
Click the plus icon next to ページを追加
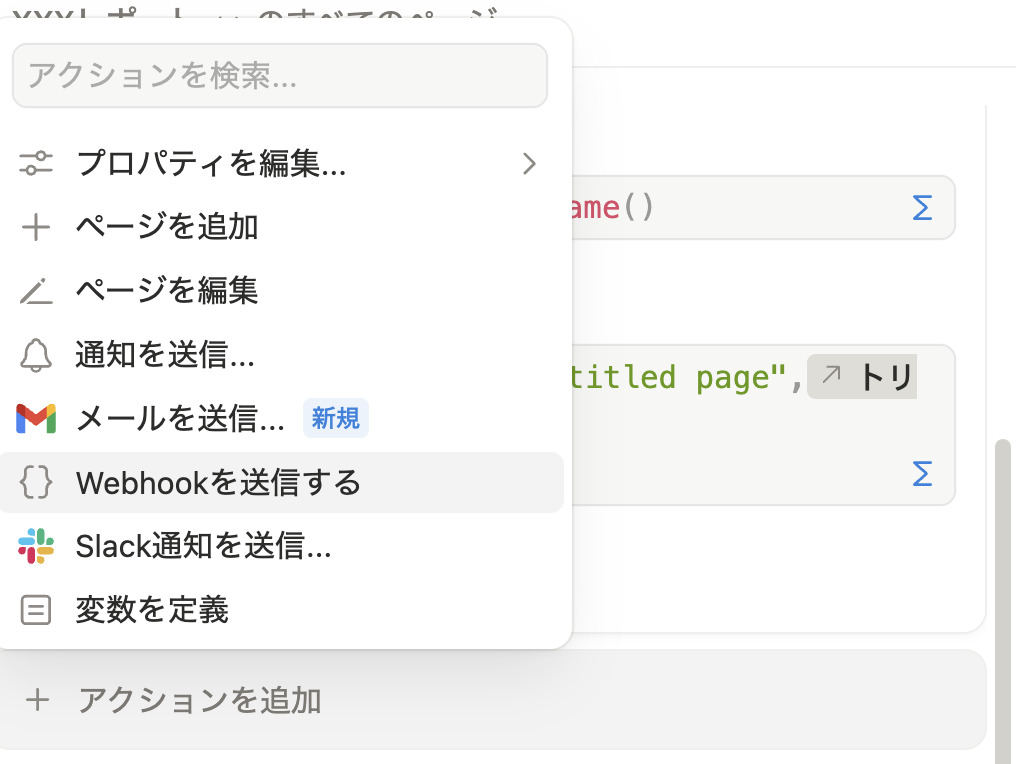point(36,227)
